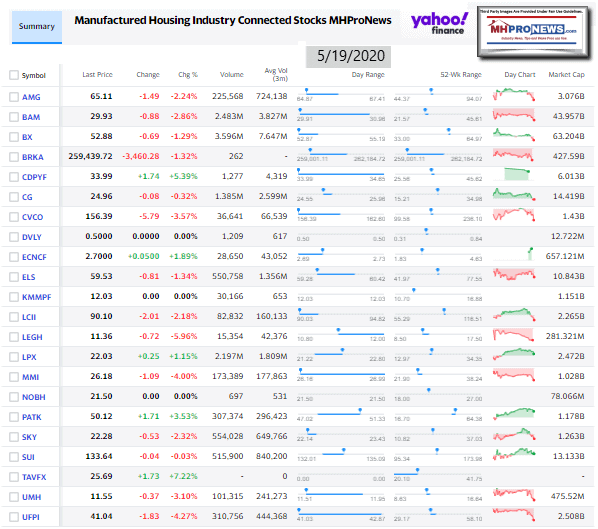Sort by Volume column header
This screenshot has height=529, width=598.
coord(231,75)
